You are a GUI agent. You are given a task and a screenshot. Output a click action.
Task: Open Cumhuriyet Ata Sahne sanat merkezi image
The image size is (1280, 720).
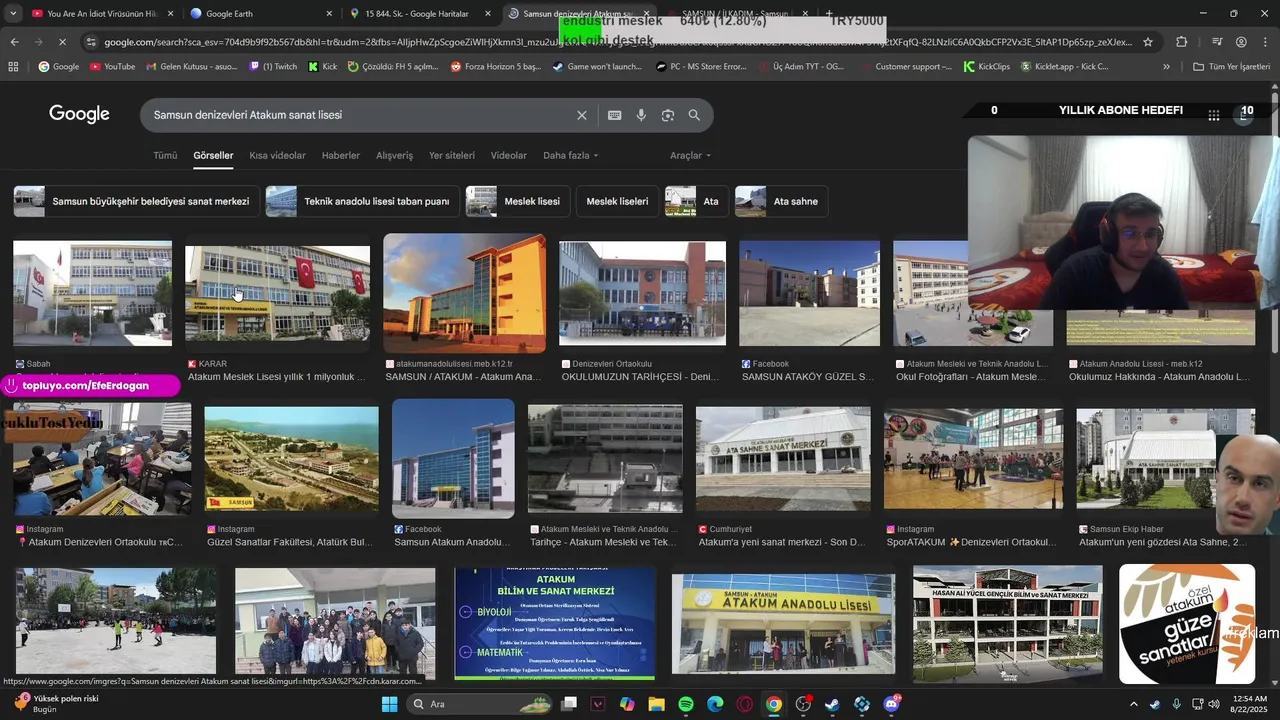(783, 458)
